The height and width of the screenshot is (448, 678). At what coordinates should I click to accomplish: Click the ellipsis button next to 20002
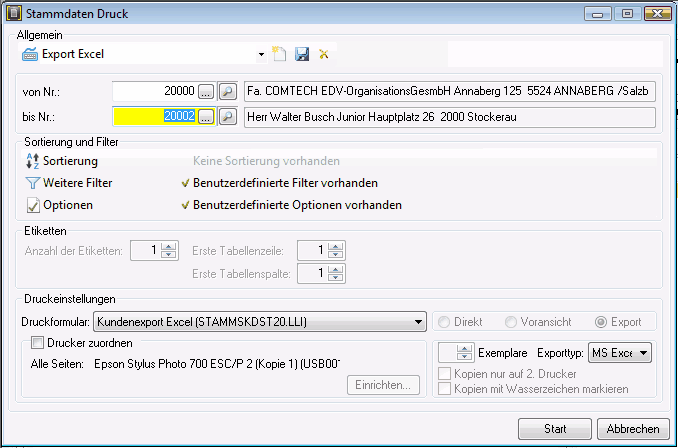pos(206,116)
